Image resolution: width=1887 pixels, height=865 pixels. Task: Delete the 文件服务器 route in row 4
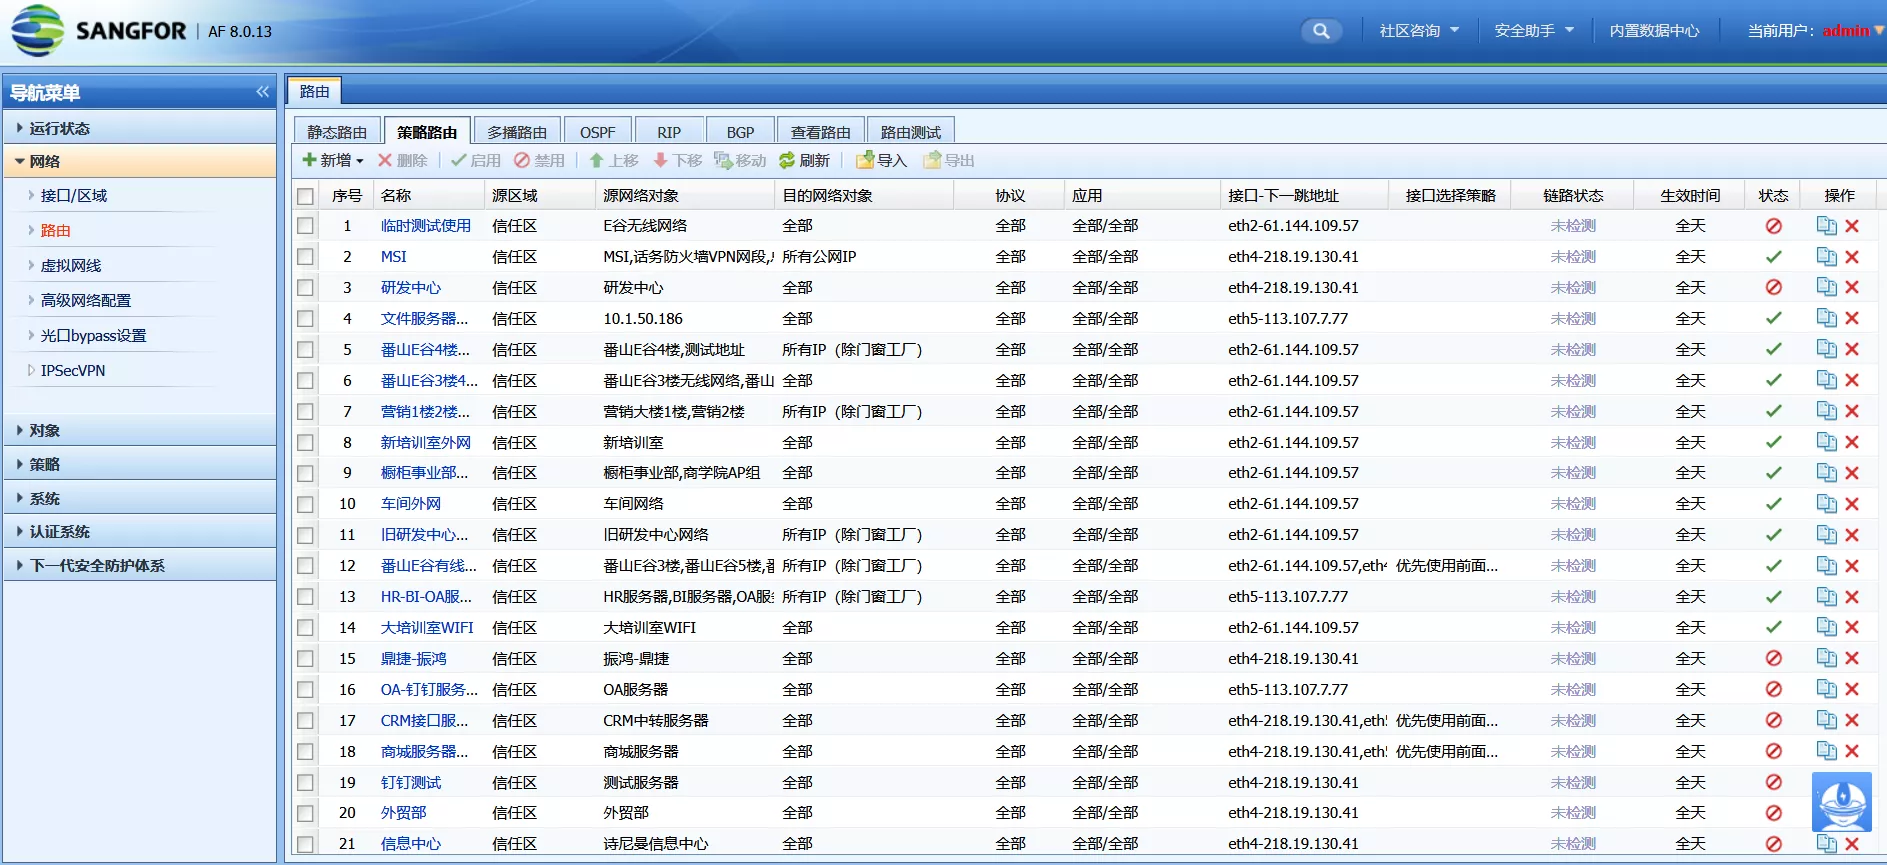point(1852,319)
